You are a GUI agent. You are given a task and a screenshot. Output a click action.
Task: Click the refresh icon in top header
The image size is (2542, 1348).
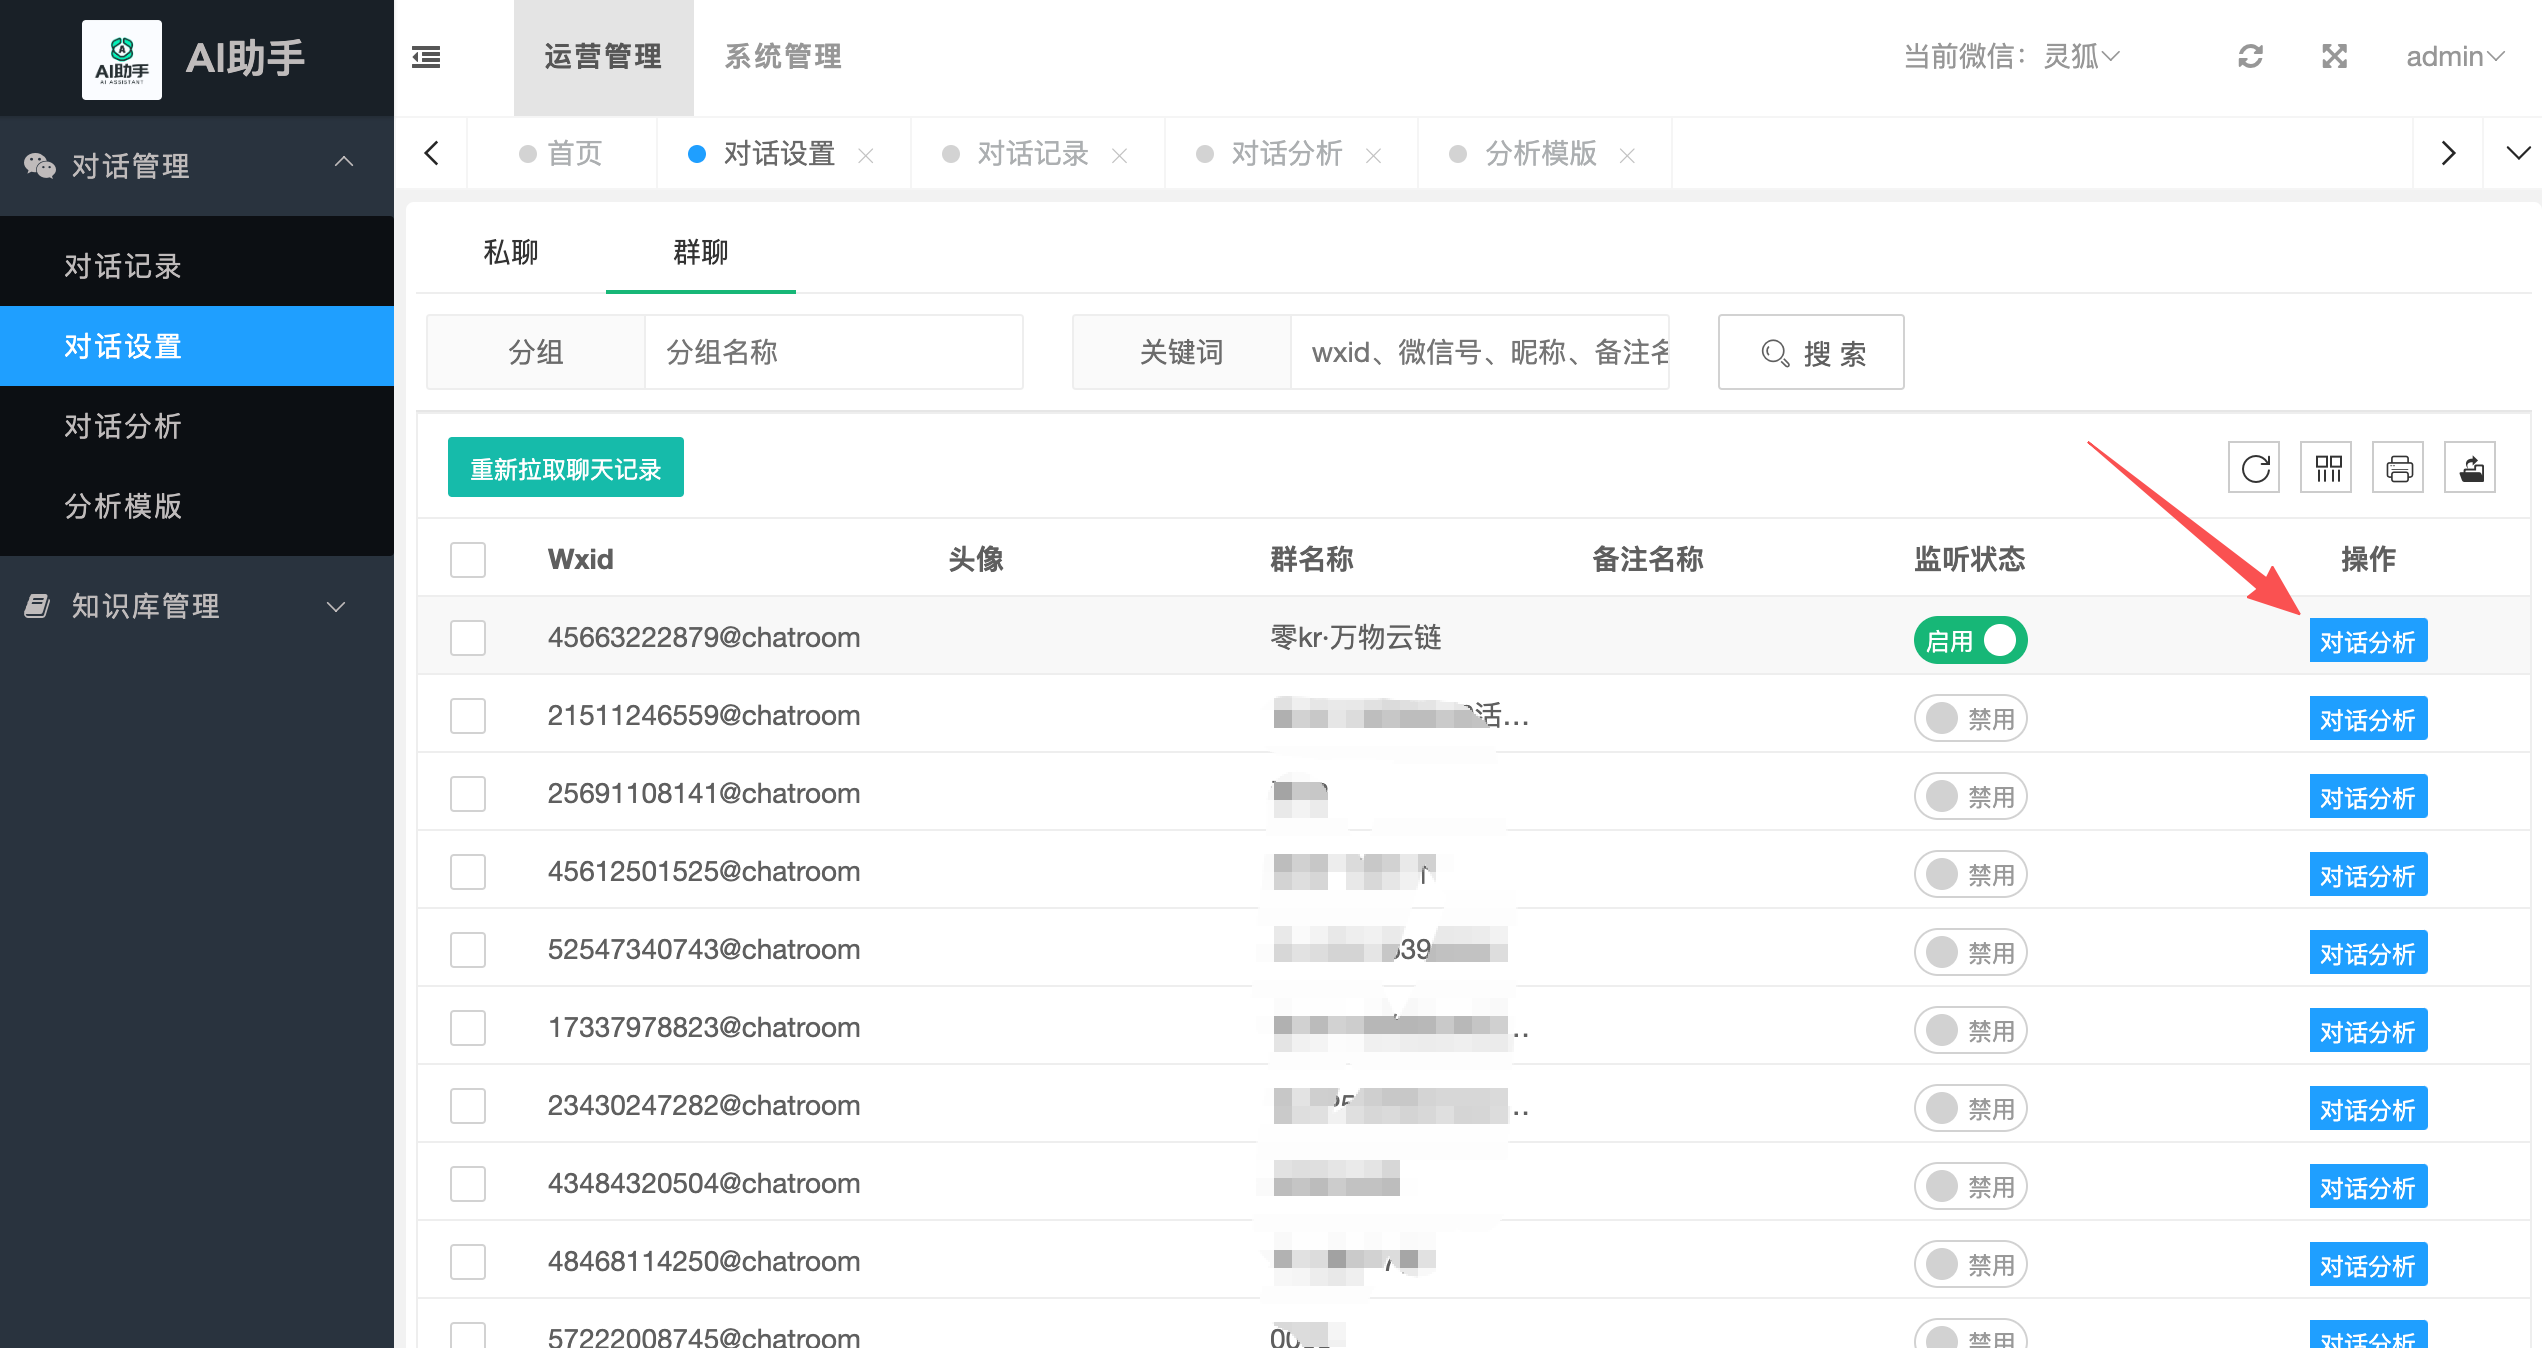[2250, 57]
